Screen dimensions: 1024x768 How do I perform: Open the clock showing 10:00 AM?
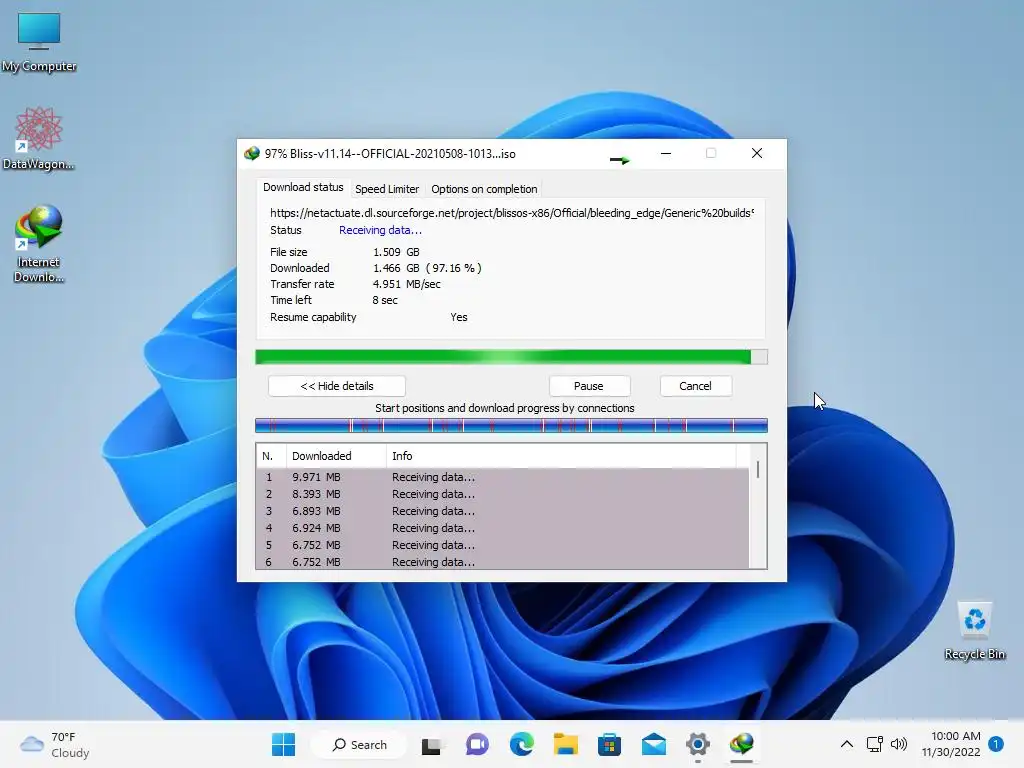(x=951, y=744)
